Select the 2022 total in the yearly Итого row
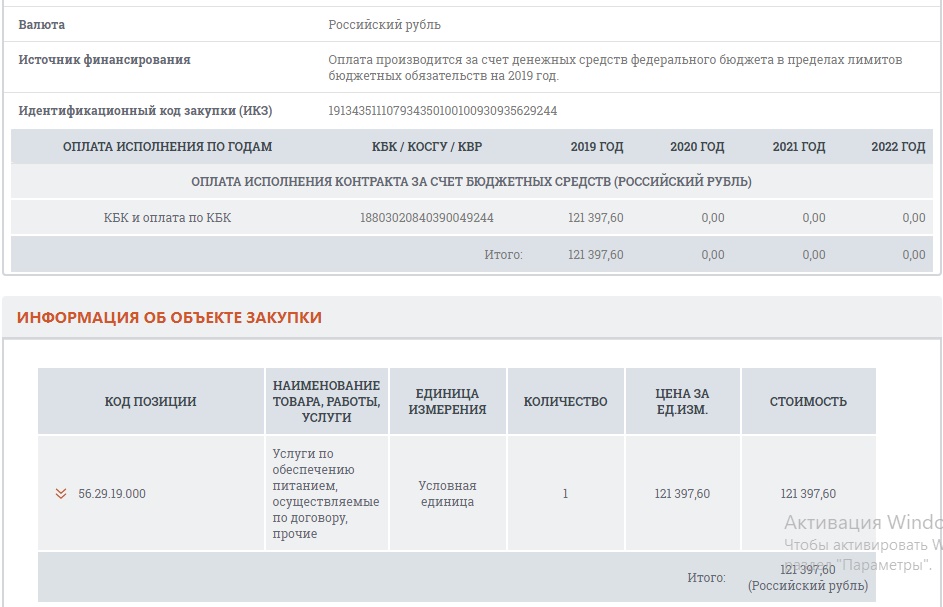 914,254
